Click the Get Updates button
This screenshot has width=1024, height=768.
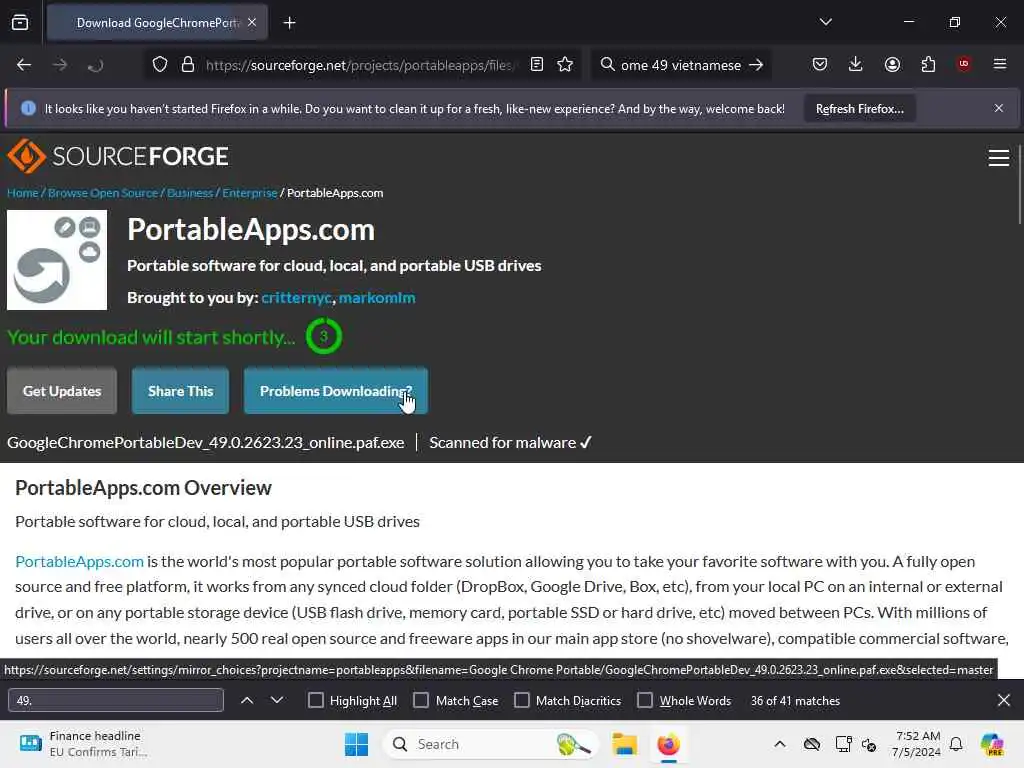pyautogui.click(x=62, y=391)
